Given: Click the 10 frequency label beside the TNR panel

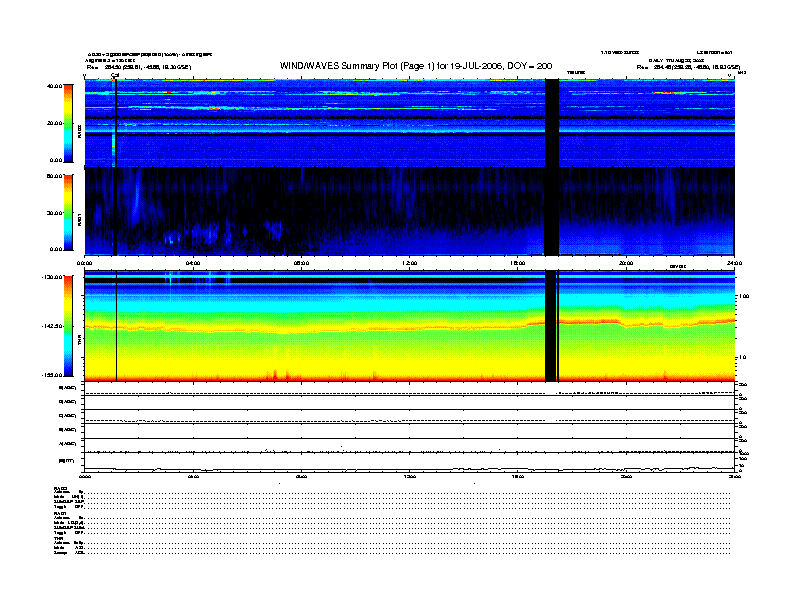Looking at the screenshot, I should [x=742, y=358].
